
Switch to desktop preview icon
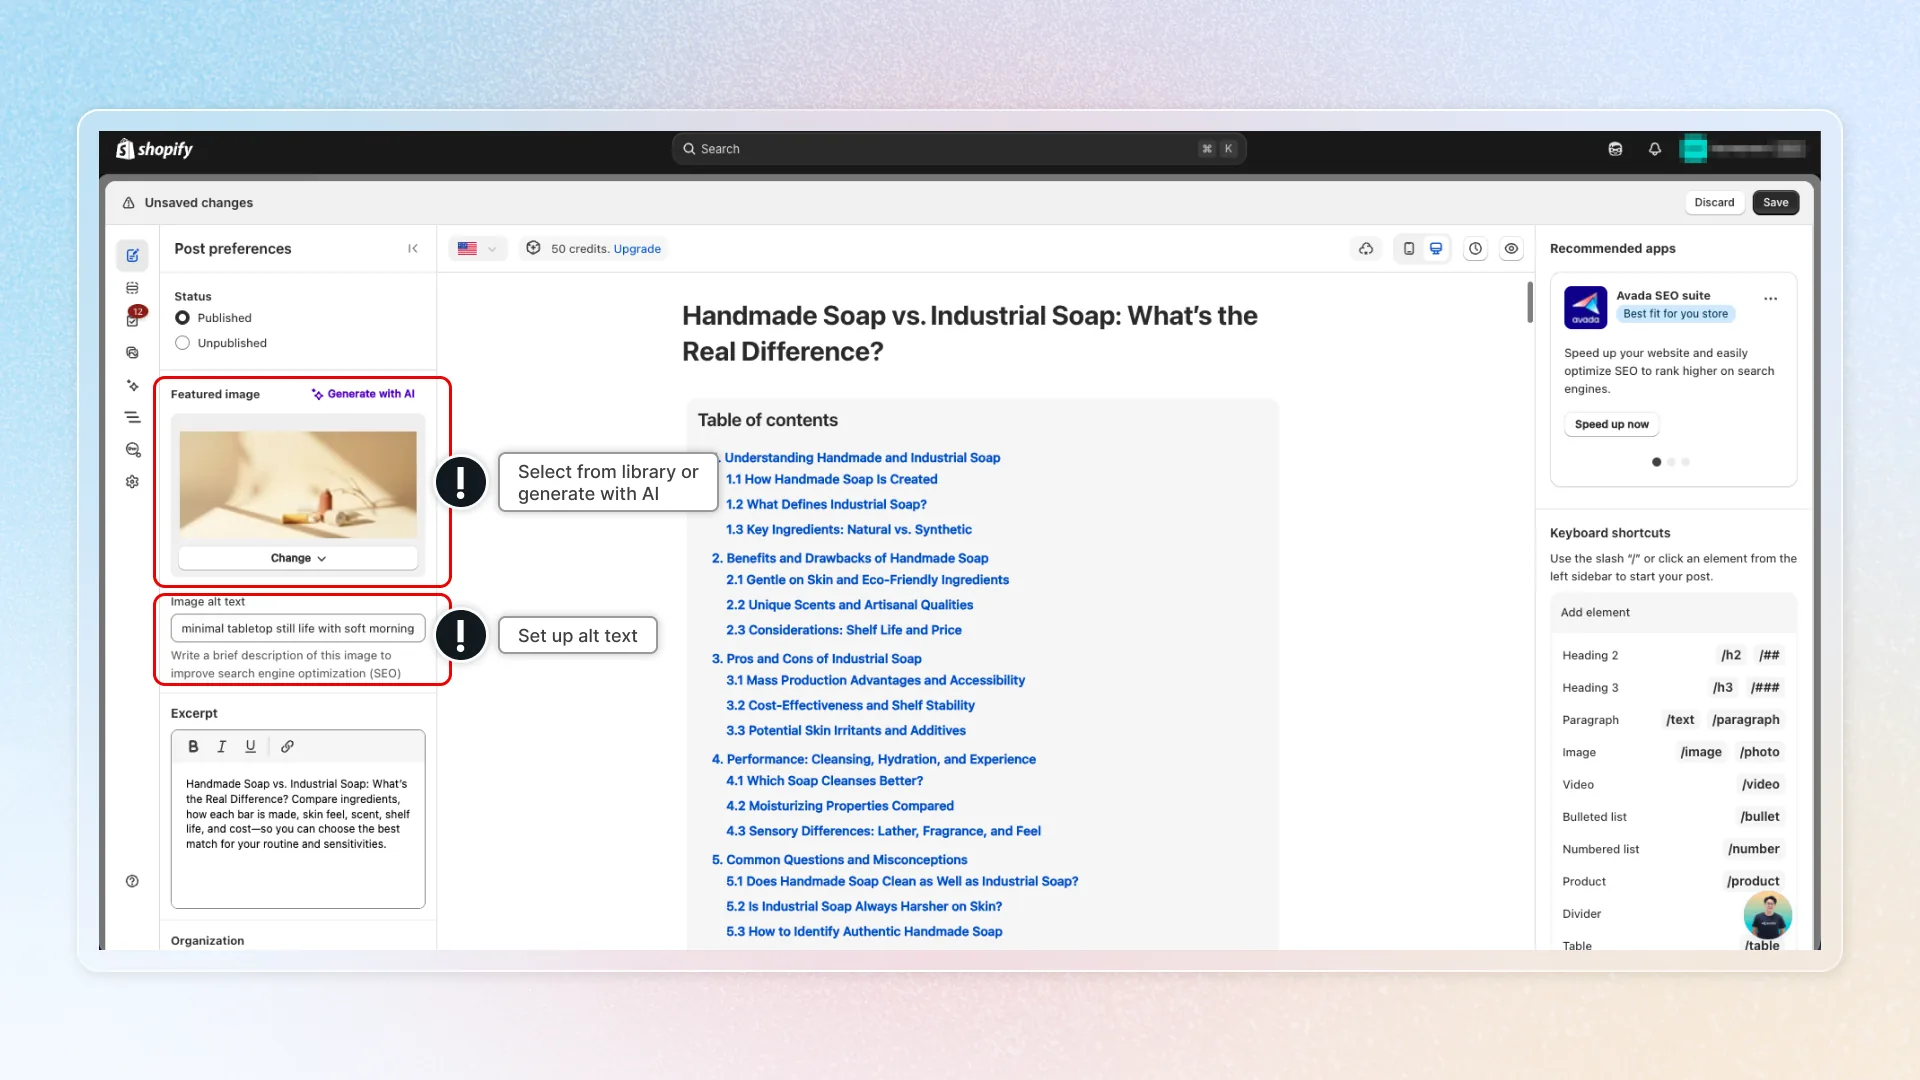(x=1436, y=249)
